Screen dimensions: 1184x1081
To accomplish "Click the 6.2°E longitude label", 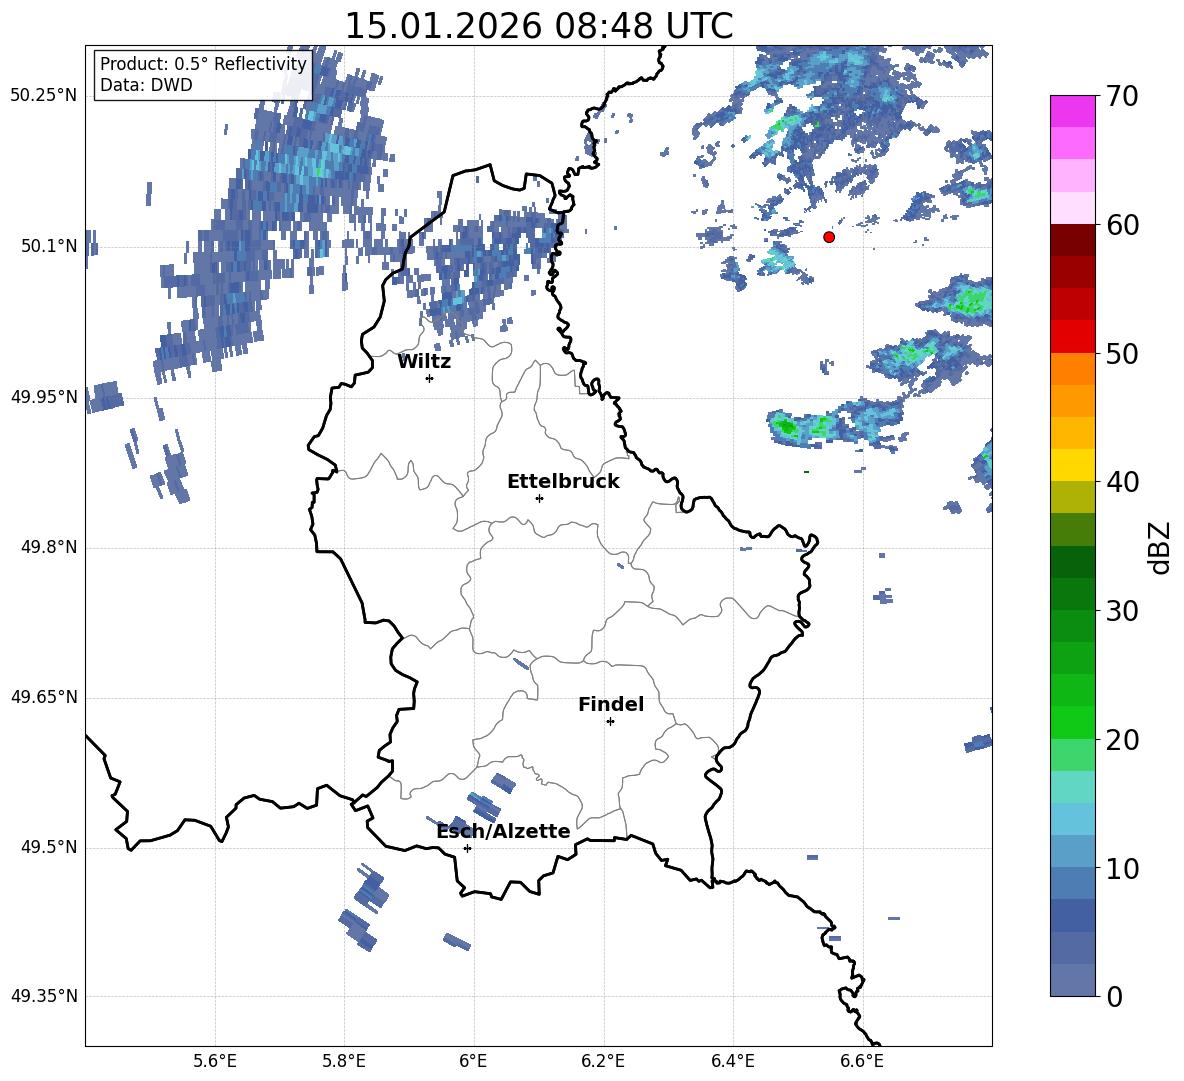I will 603,1061.
